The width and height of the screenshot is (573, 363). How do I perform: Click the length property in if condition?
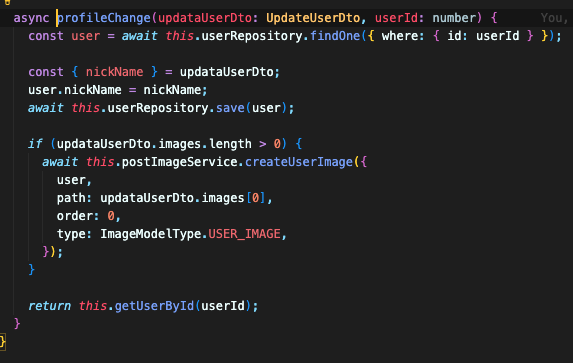click(230, 144)
